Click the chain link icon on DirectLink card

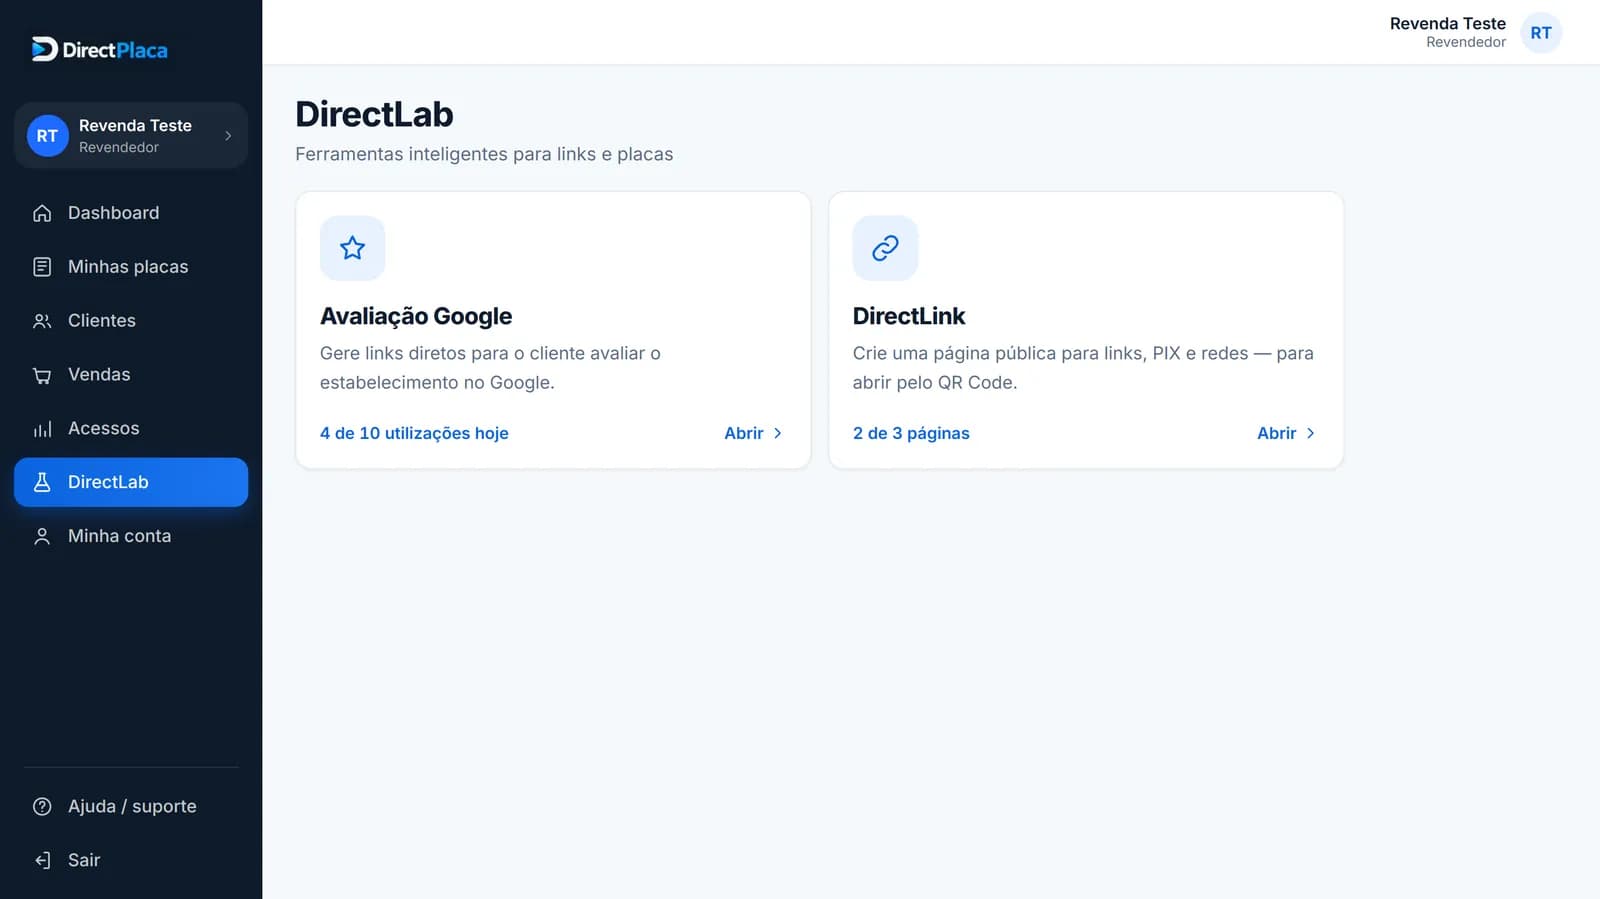click(x=885, y=248)
